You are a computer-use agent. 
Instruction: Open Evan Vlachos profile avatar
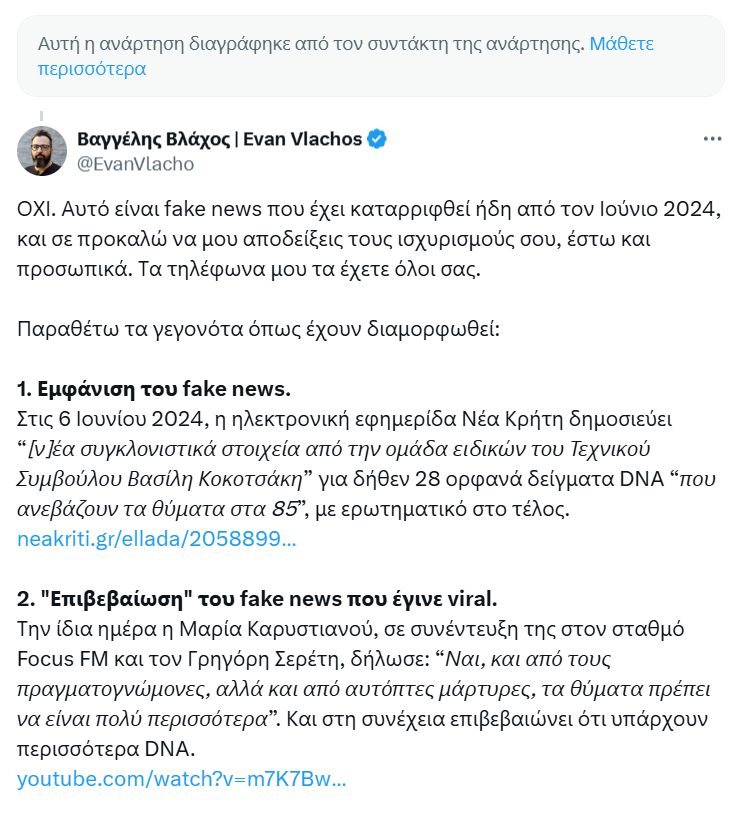(x=43, y=151)
